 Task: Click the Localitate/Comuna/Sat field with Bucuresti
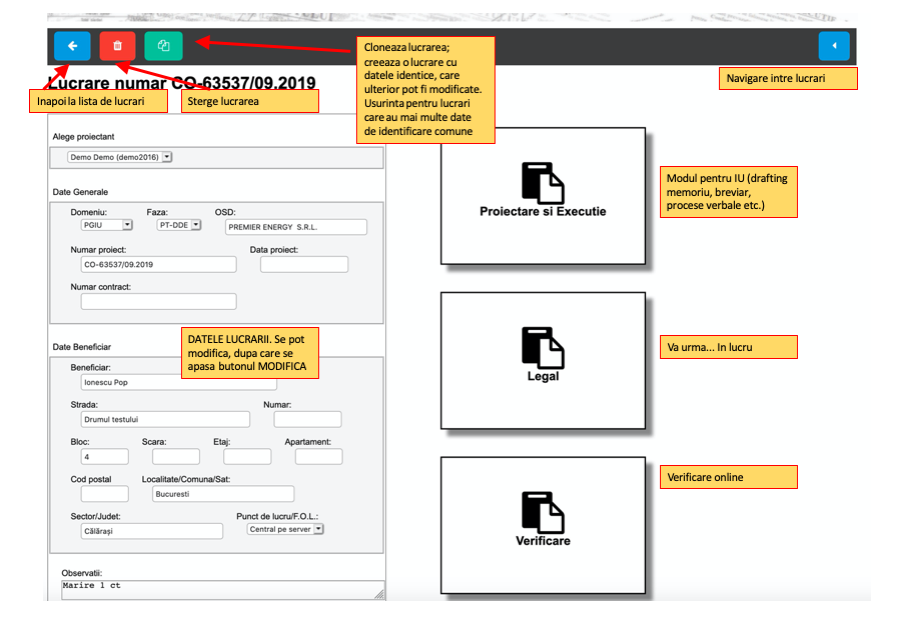223,494
